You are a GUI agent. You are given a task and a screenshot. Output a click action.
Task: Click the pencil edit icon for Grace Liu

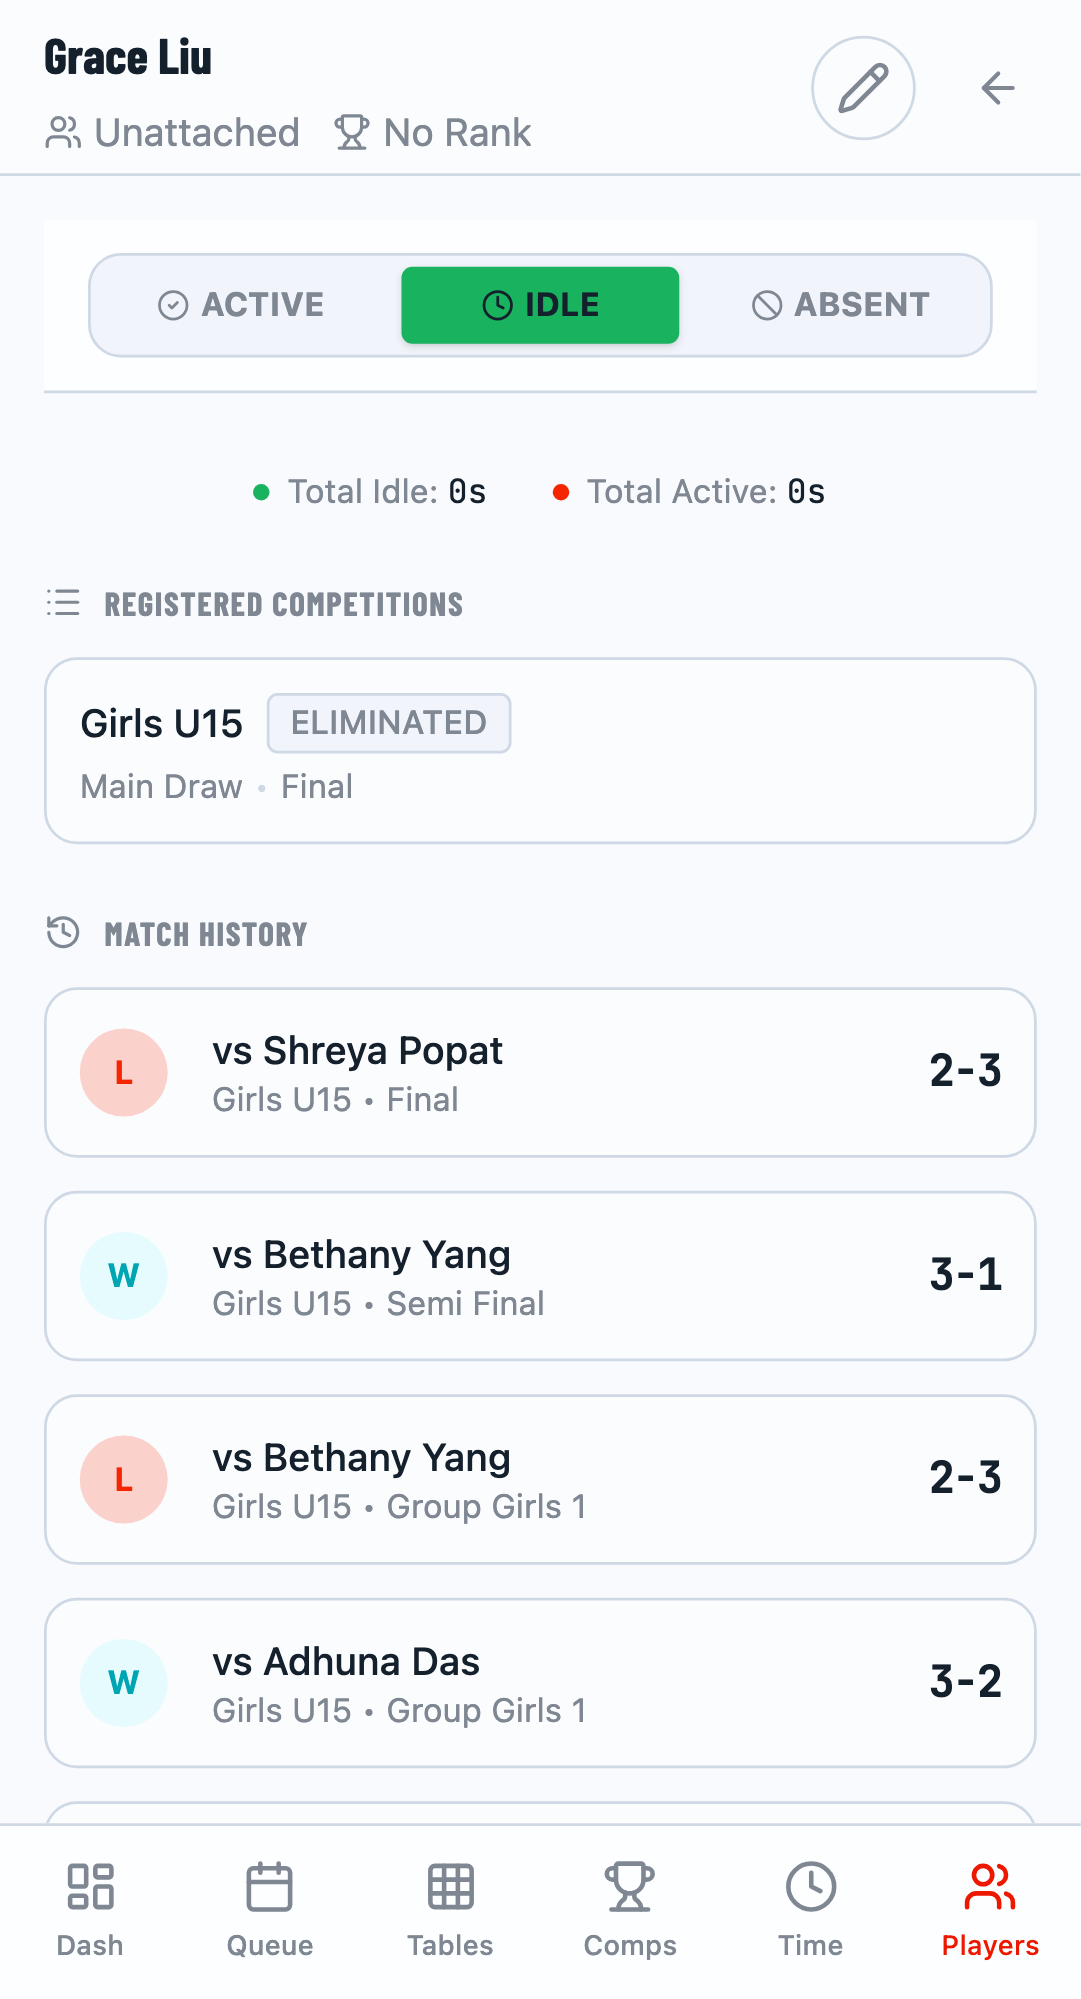pyautogui.click(x=861, y=88)
